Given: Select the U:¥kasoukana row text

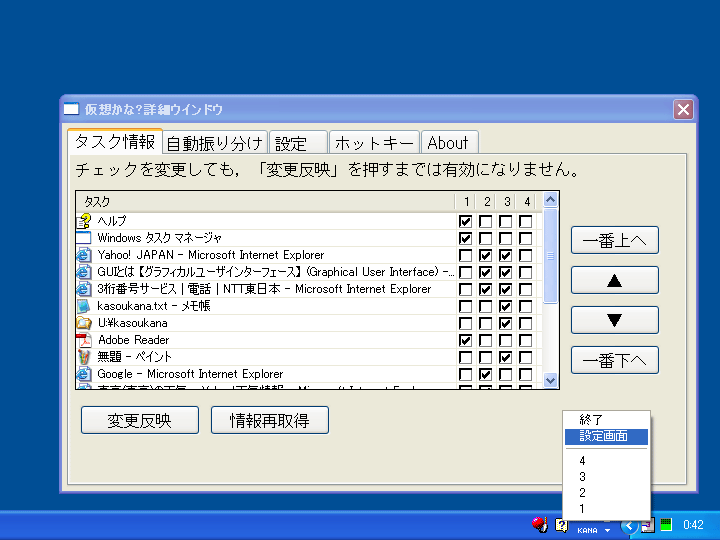Looking at the screenshot, I should point(133,323).
